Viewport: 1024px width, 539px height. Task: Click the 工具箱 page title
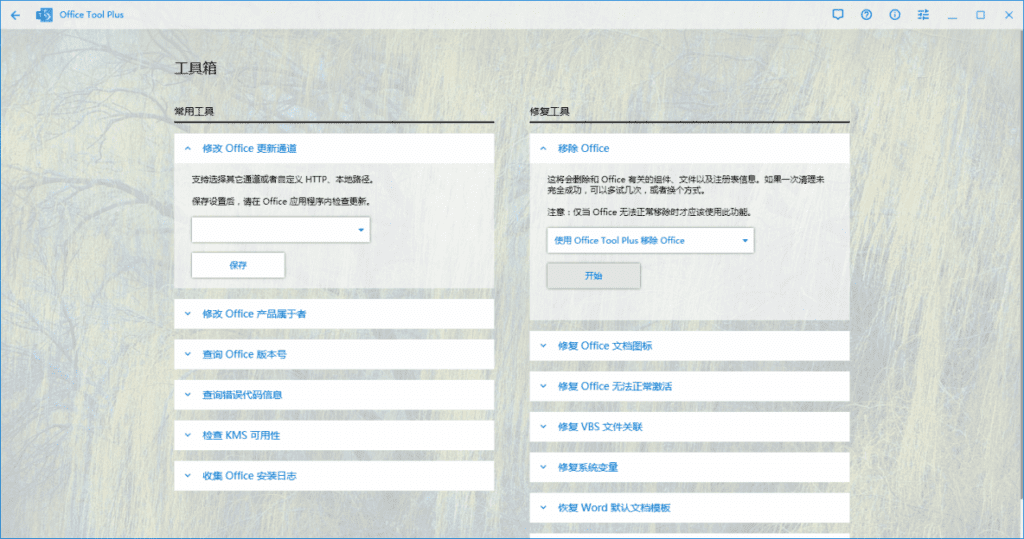coord(195,68)
